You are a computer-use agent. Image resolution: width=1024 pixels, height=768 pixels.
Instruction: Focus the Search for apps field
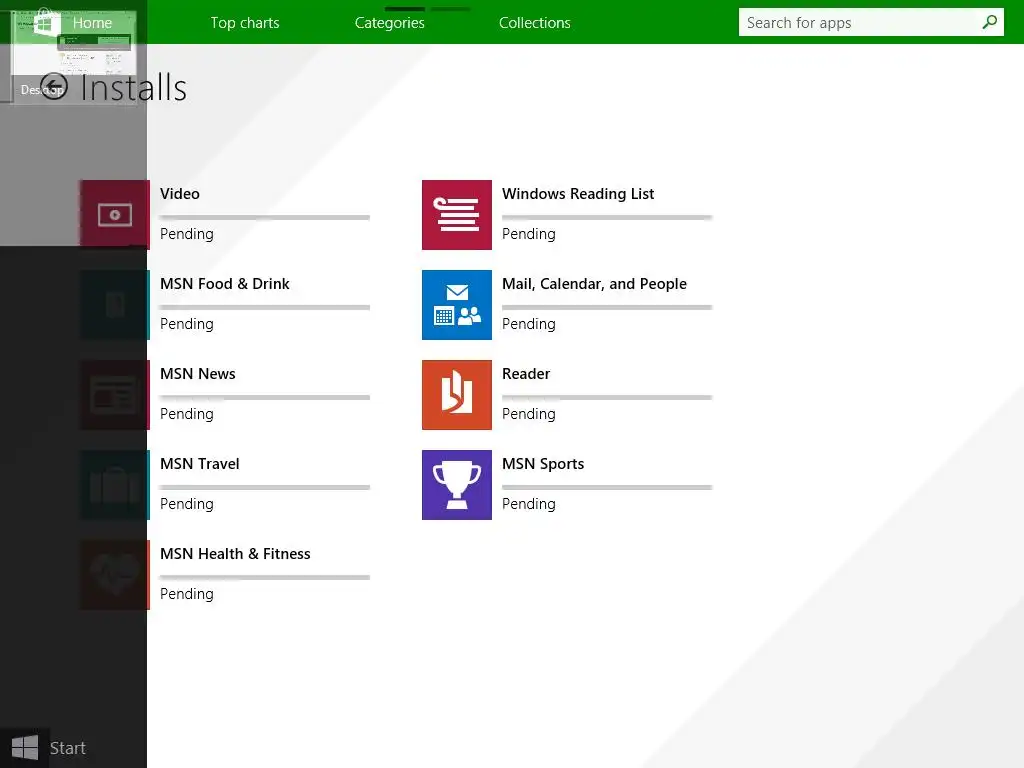(871, 22)
